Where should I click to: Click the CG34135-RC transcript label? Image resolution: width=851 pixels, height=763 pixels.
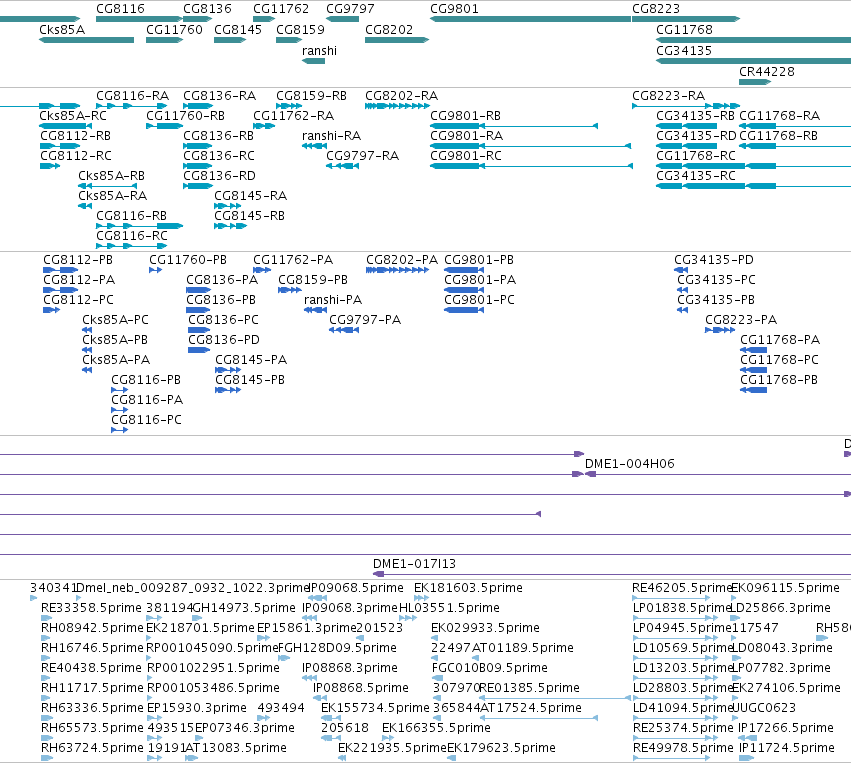tap(696, 176)
